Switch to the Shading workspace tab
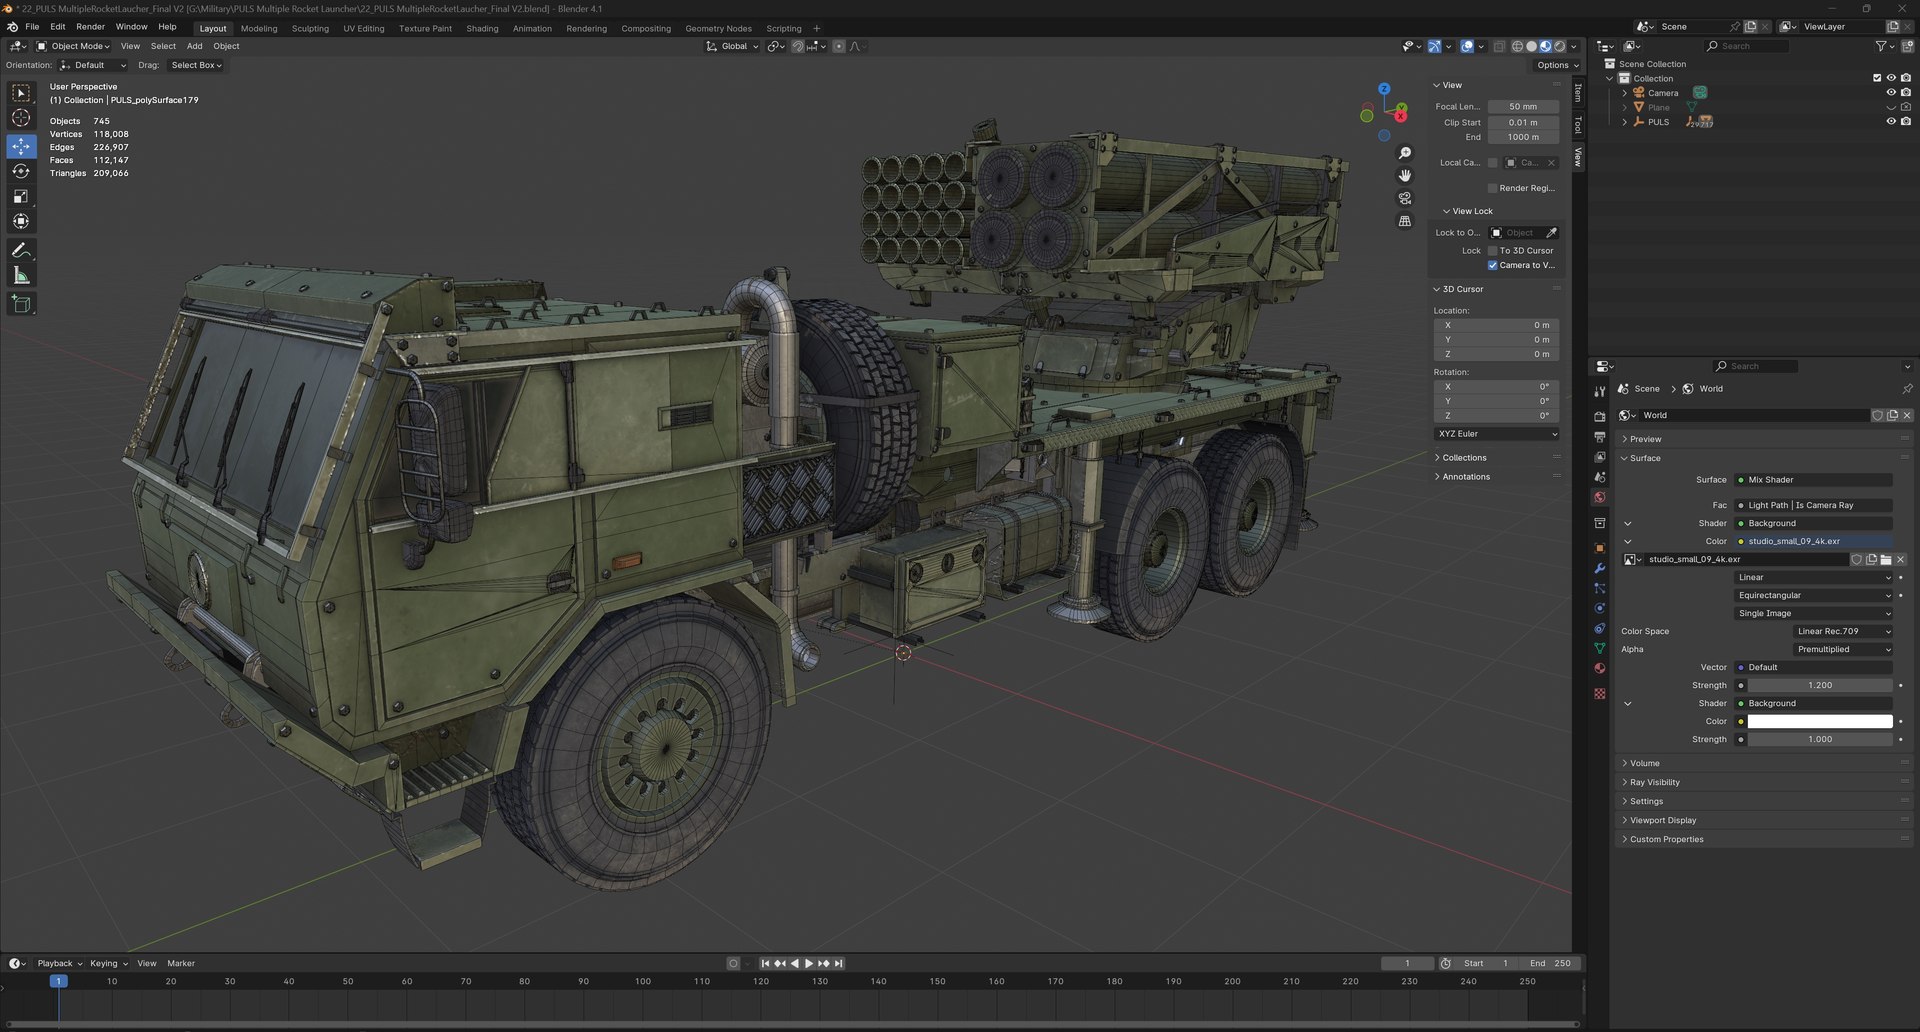 482,28
